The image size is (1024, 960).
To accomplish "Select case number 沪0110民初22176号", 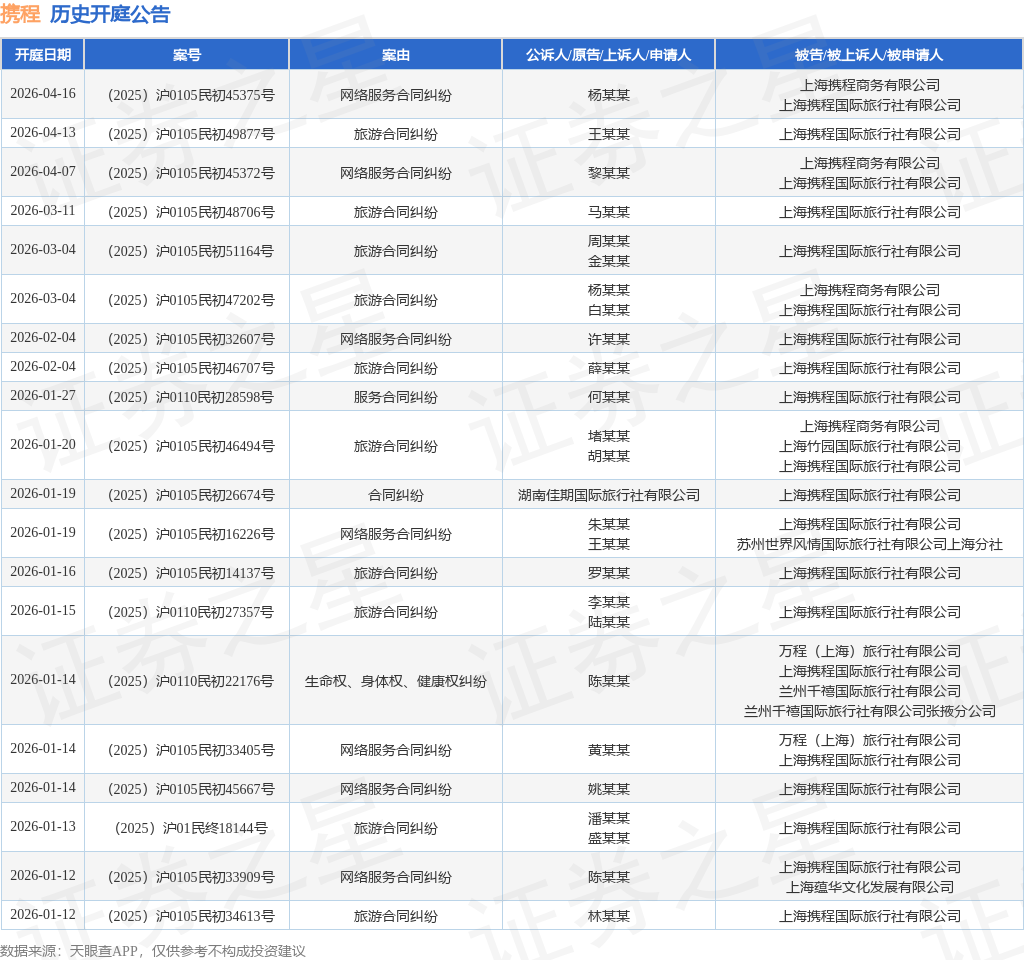I will (191, 681).
